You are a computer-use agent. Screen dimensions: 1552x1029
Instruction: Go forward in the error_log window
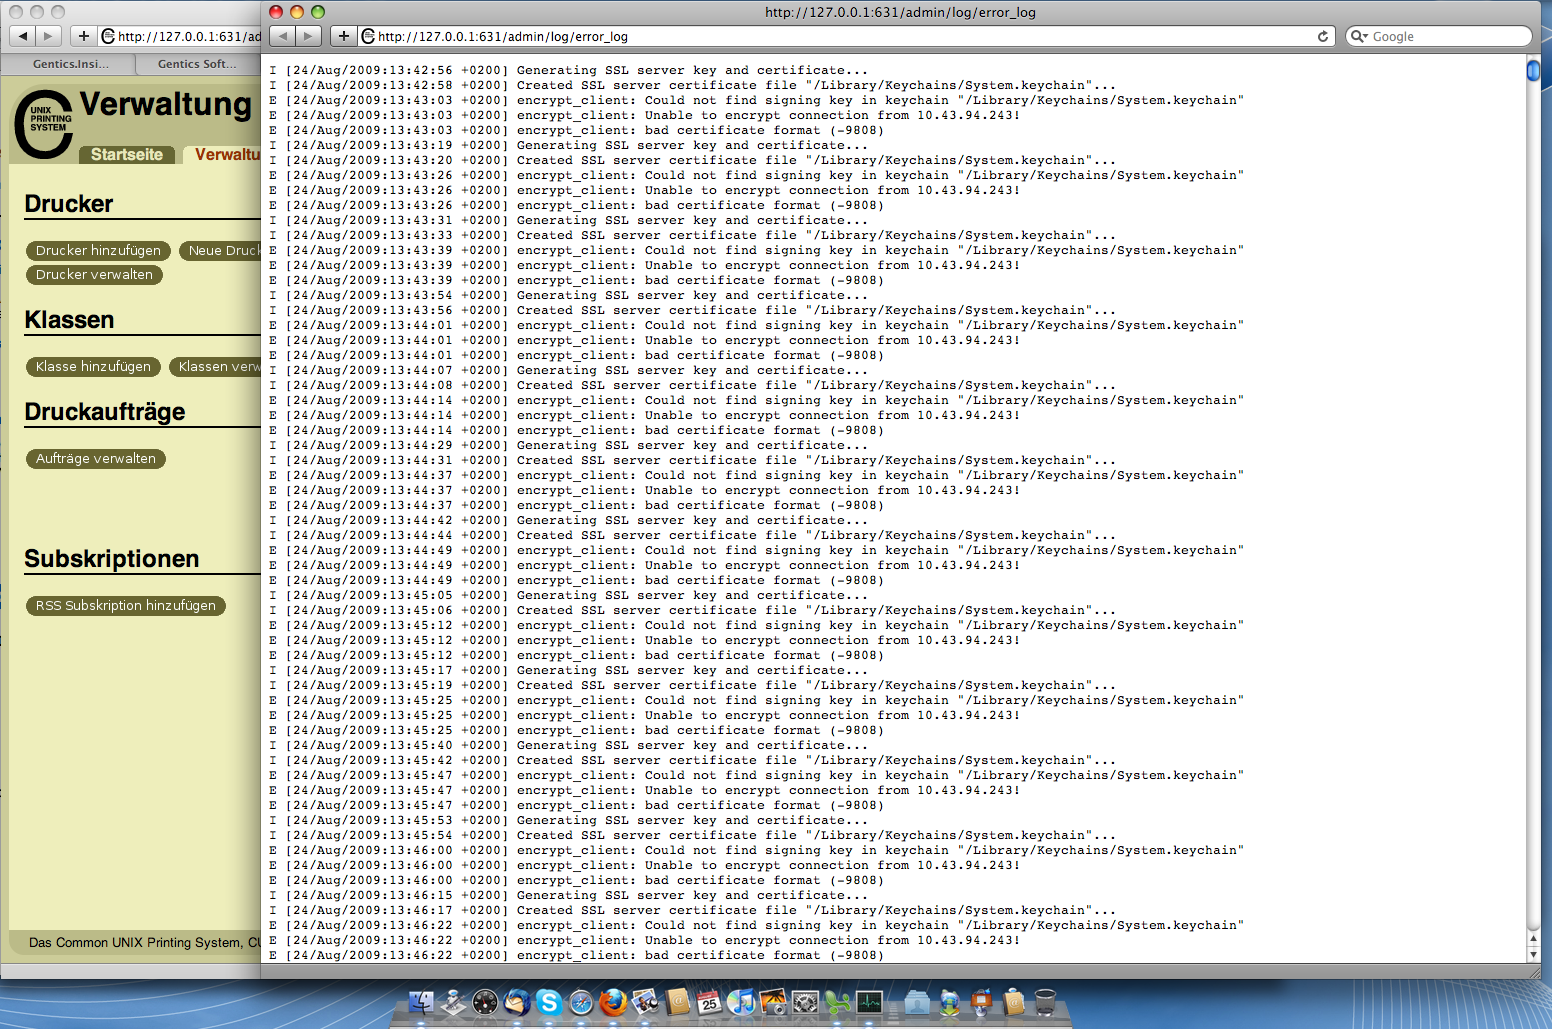click(309, 36)
